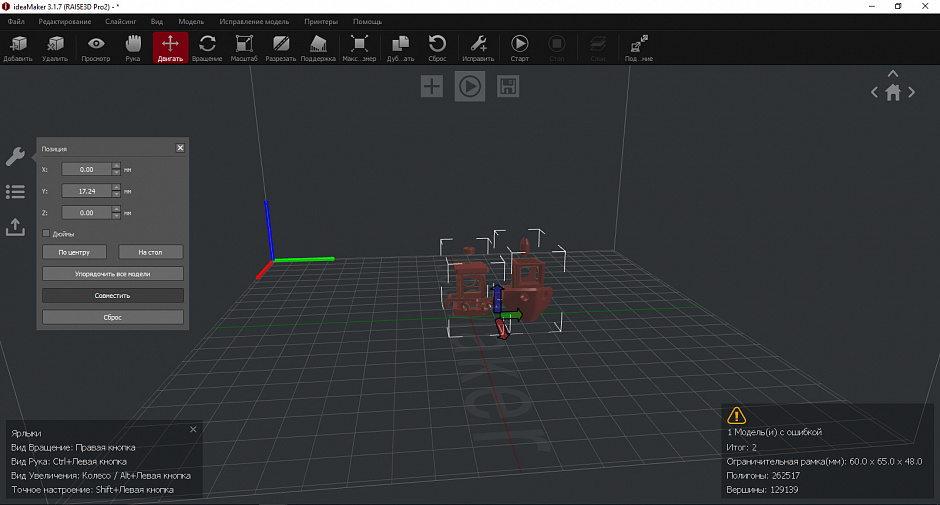Open the Поддержка (Support) tool

coord(318,47)
